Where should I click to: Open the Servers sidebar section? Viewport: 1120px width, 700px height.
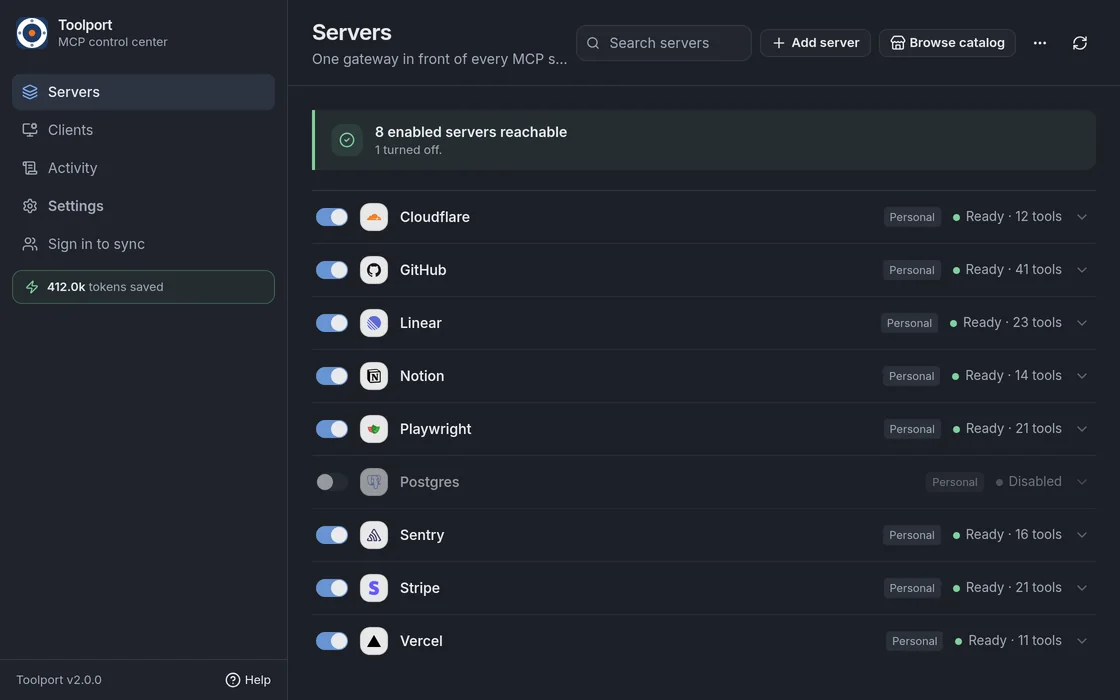coord(144,92)
